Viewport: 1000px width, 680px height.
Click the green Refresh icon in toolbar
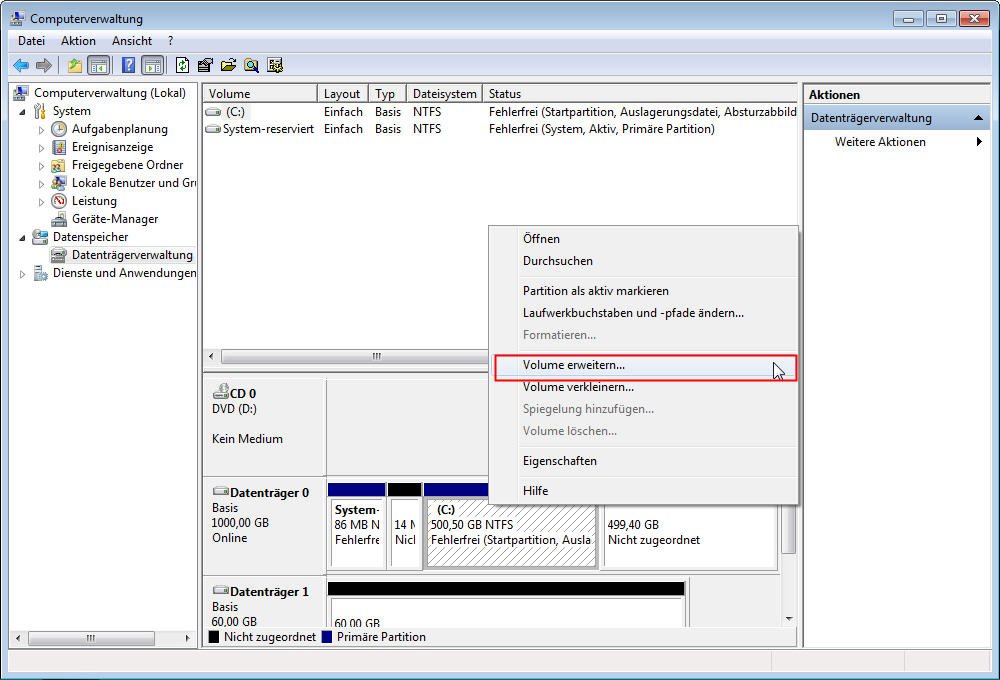182,65
